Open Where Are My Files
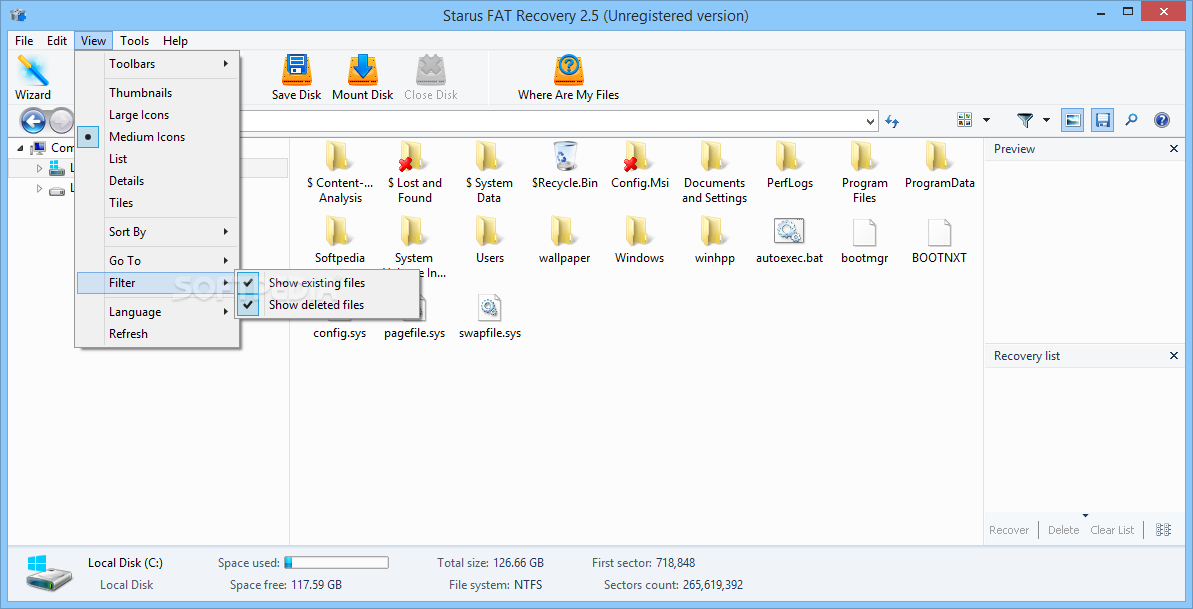The image size is (1193, 609). (568, 78)
